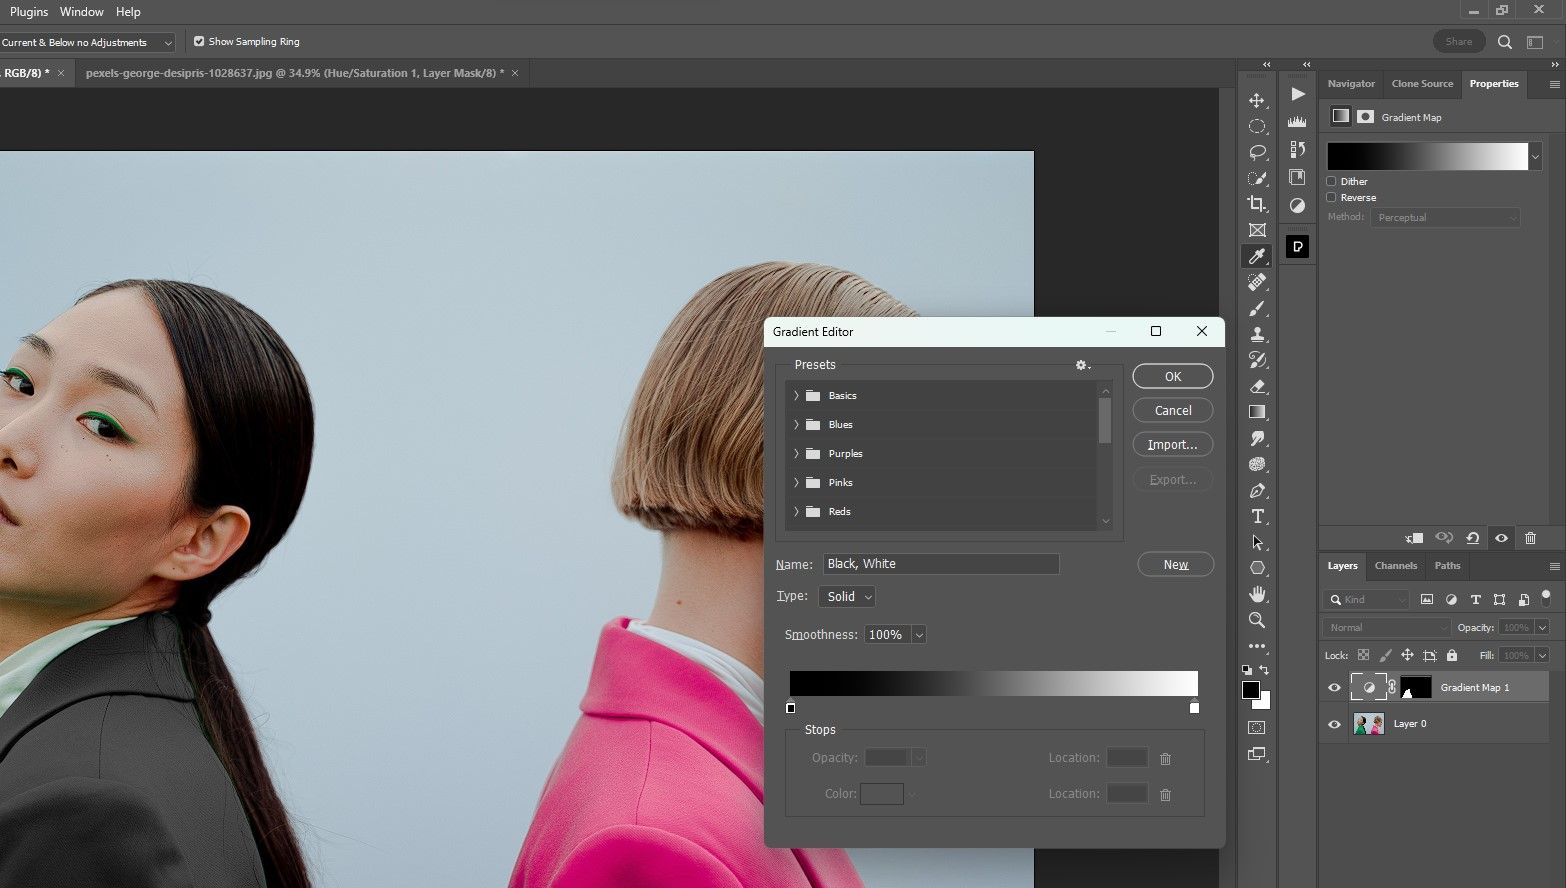The width and height of the screenshot is (1566, 888).
Task: Click the Share button
Action: pos(1459,42)
